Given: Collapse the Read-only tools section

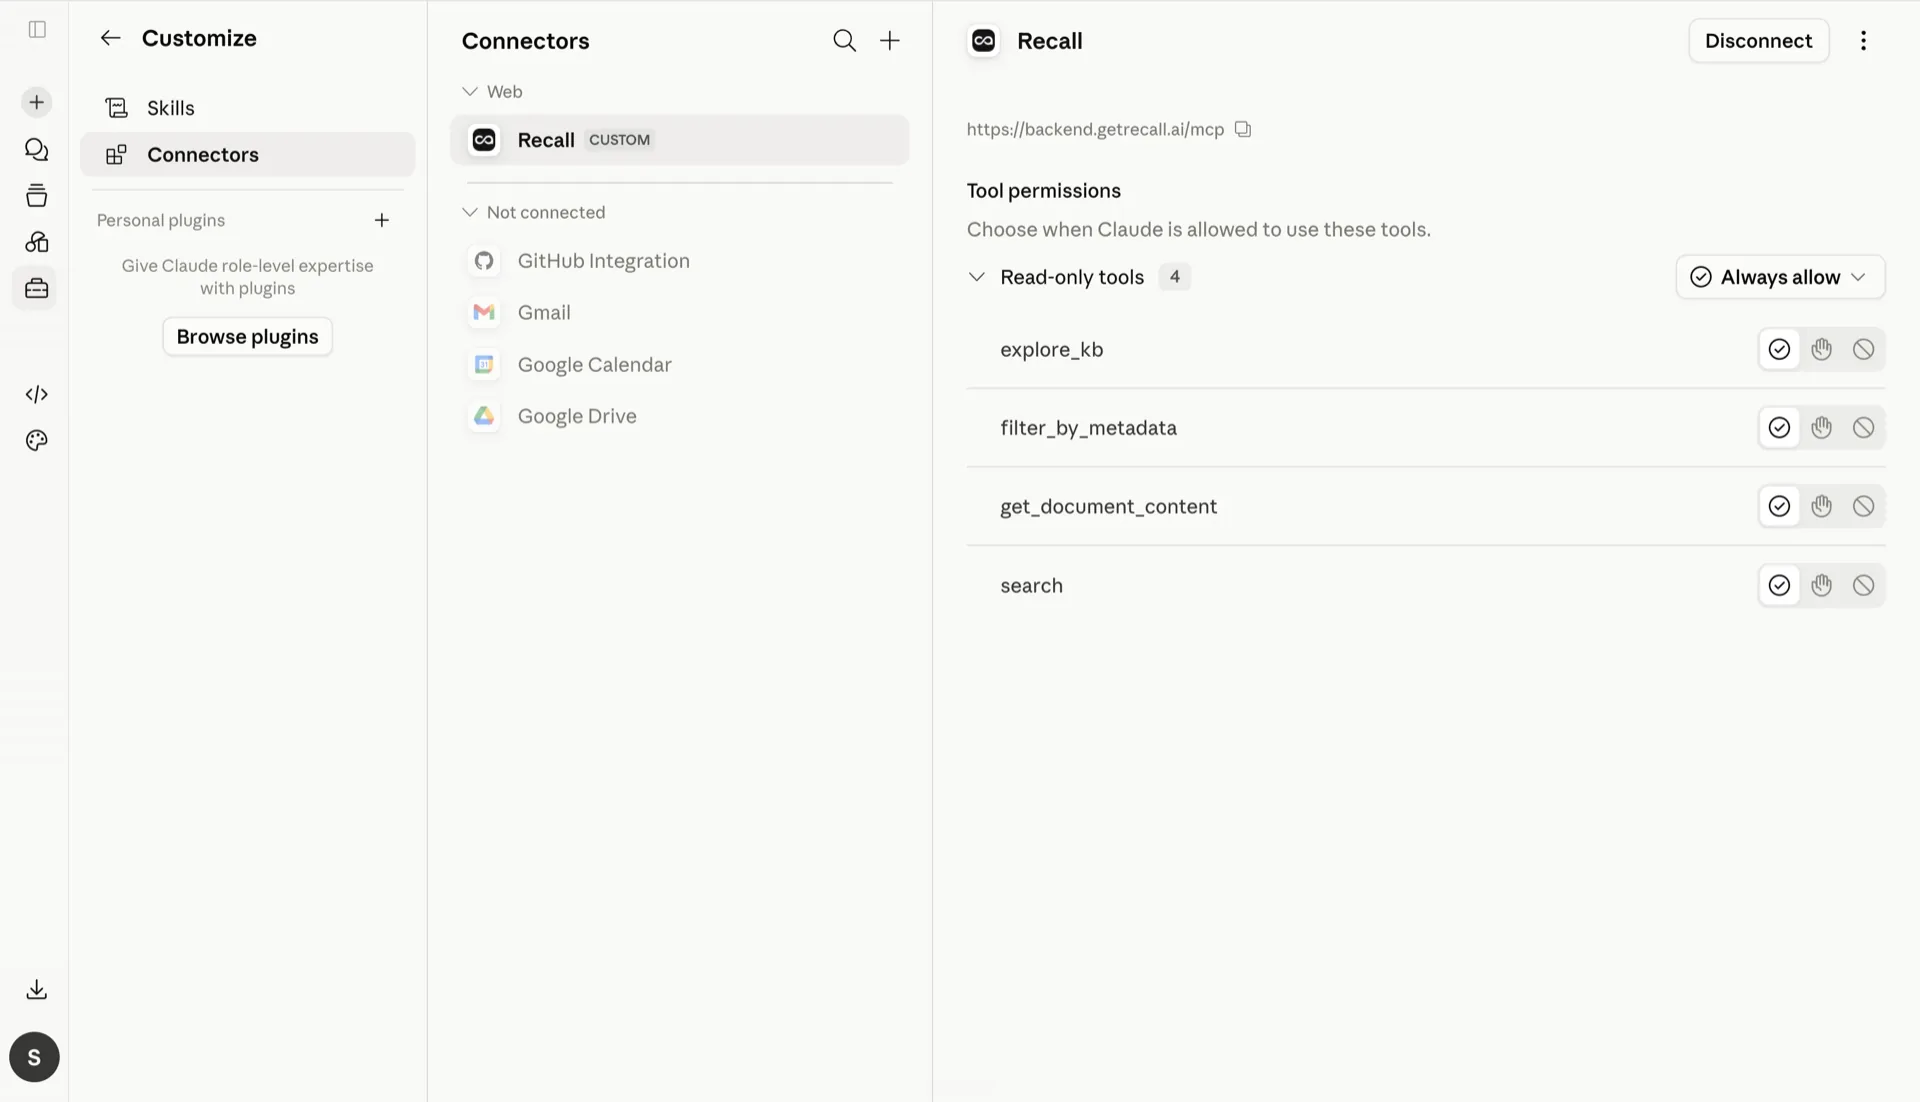Looking at the screenshot, I should (976, 277).
